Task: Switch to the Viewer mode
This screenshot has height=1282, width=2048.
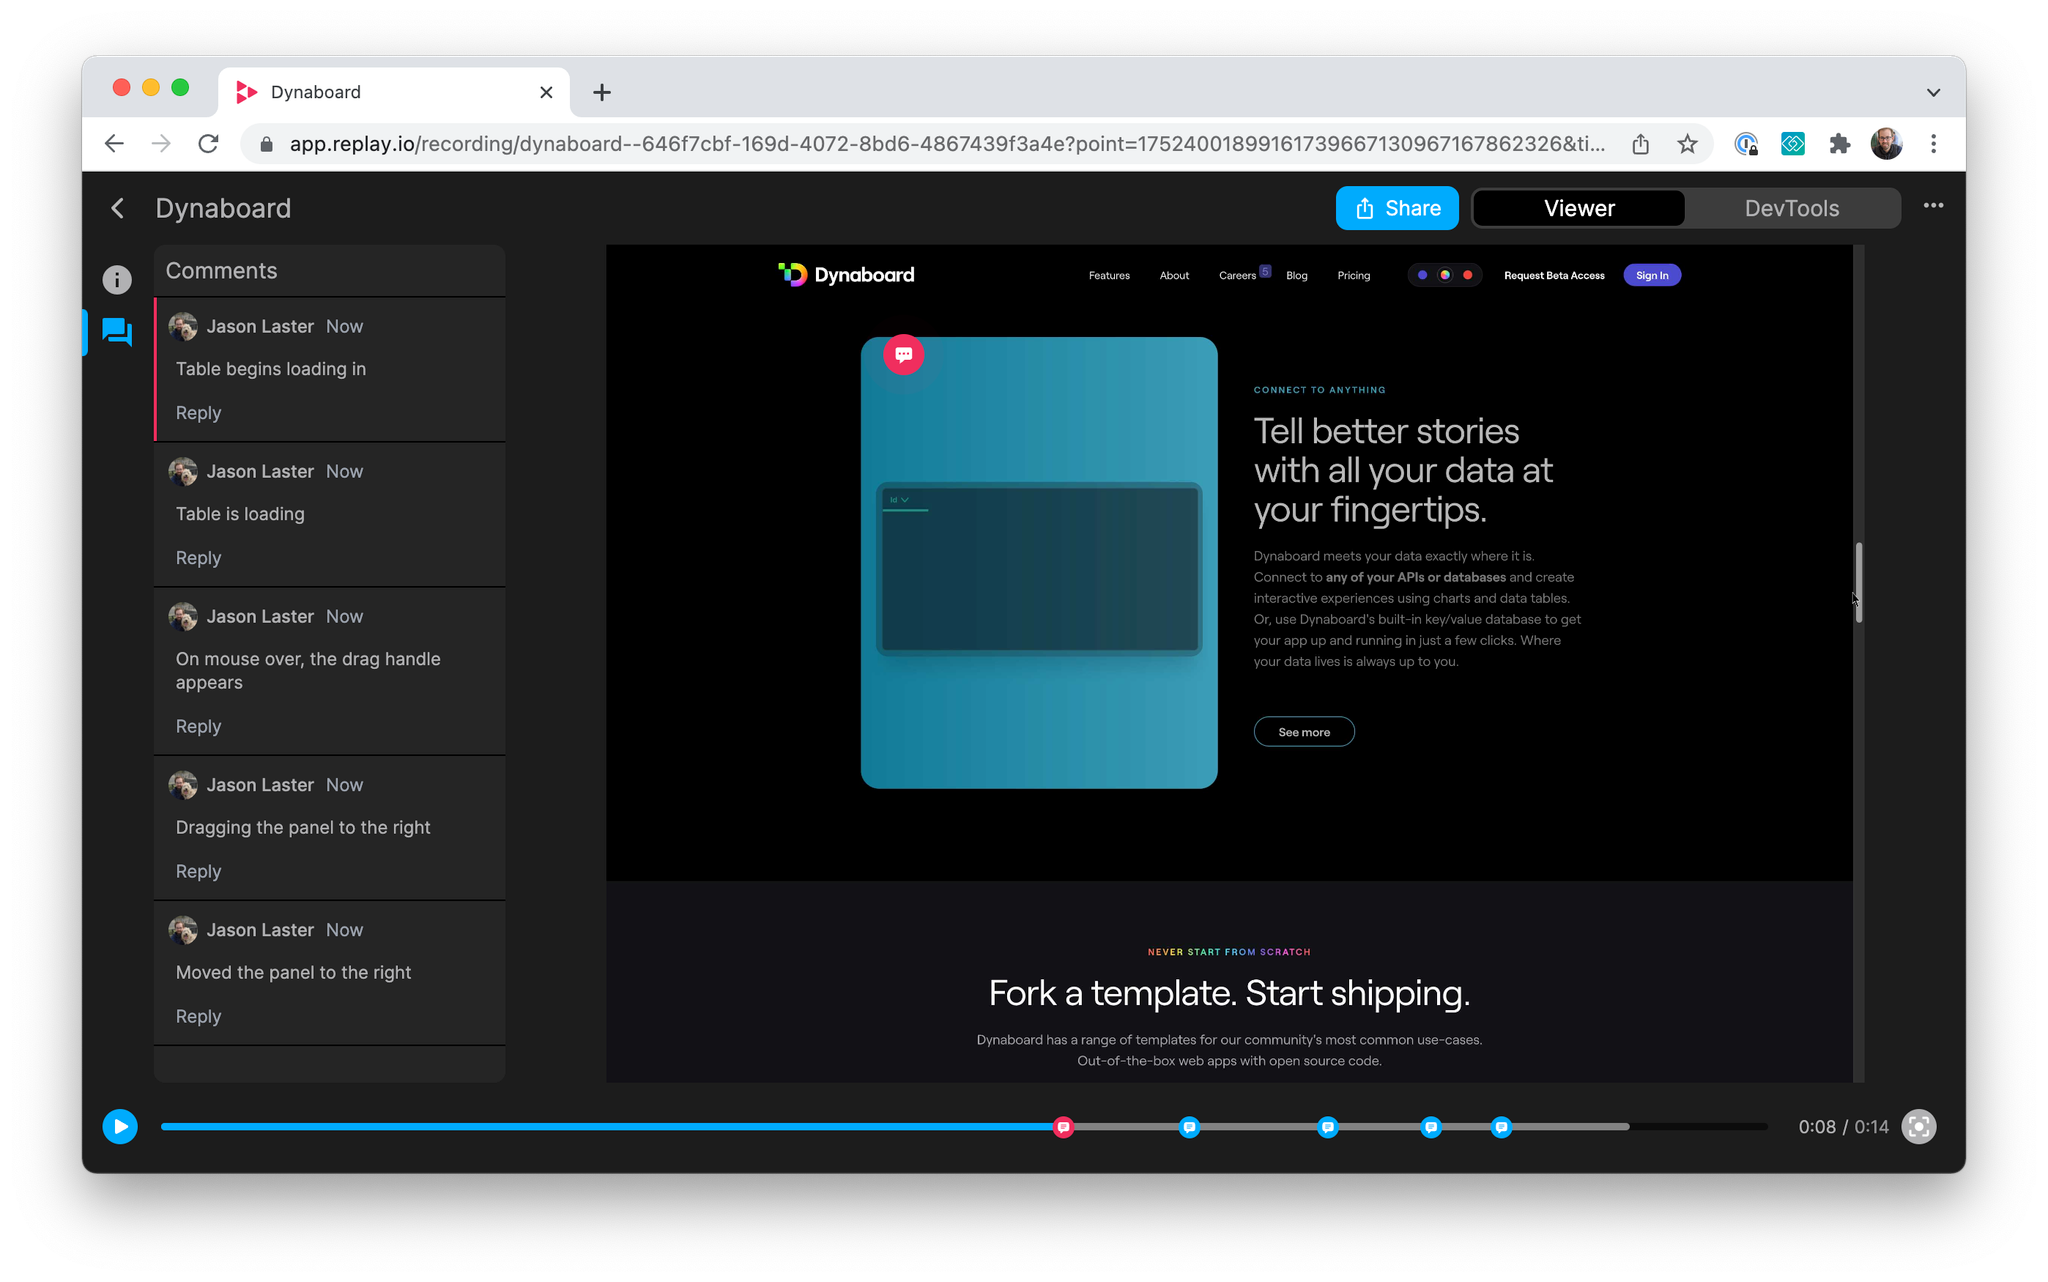Action: tap(1579, 208)
